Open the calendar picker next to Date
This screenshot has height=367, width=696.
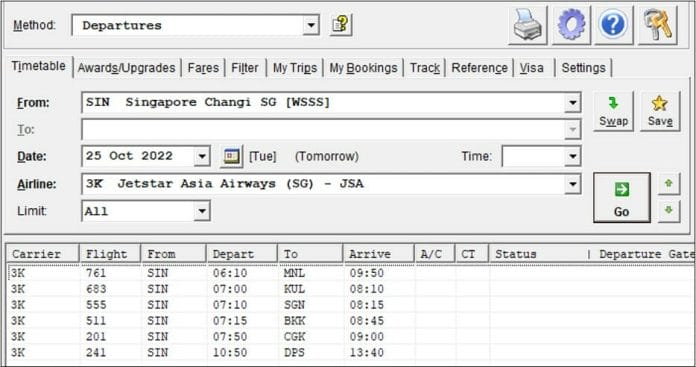(x=231, y=156)
